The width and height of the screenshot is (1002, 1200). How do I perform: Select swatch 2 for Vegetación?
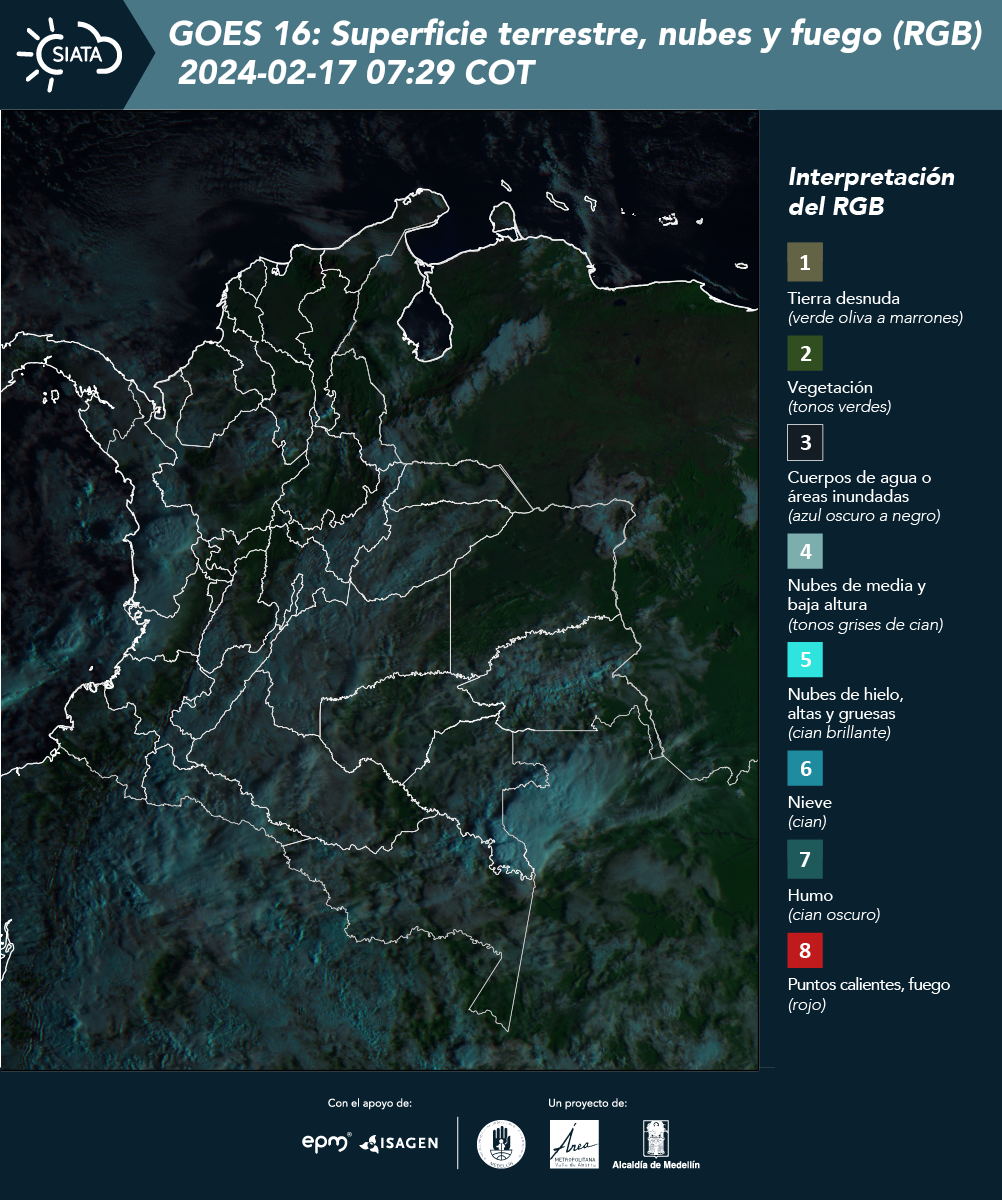tap(805, 353)
